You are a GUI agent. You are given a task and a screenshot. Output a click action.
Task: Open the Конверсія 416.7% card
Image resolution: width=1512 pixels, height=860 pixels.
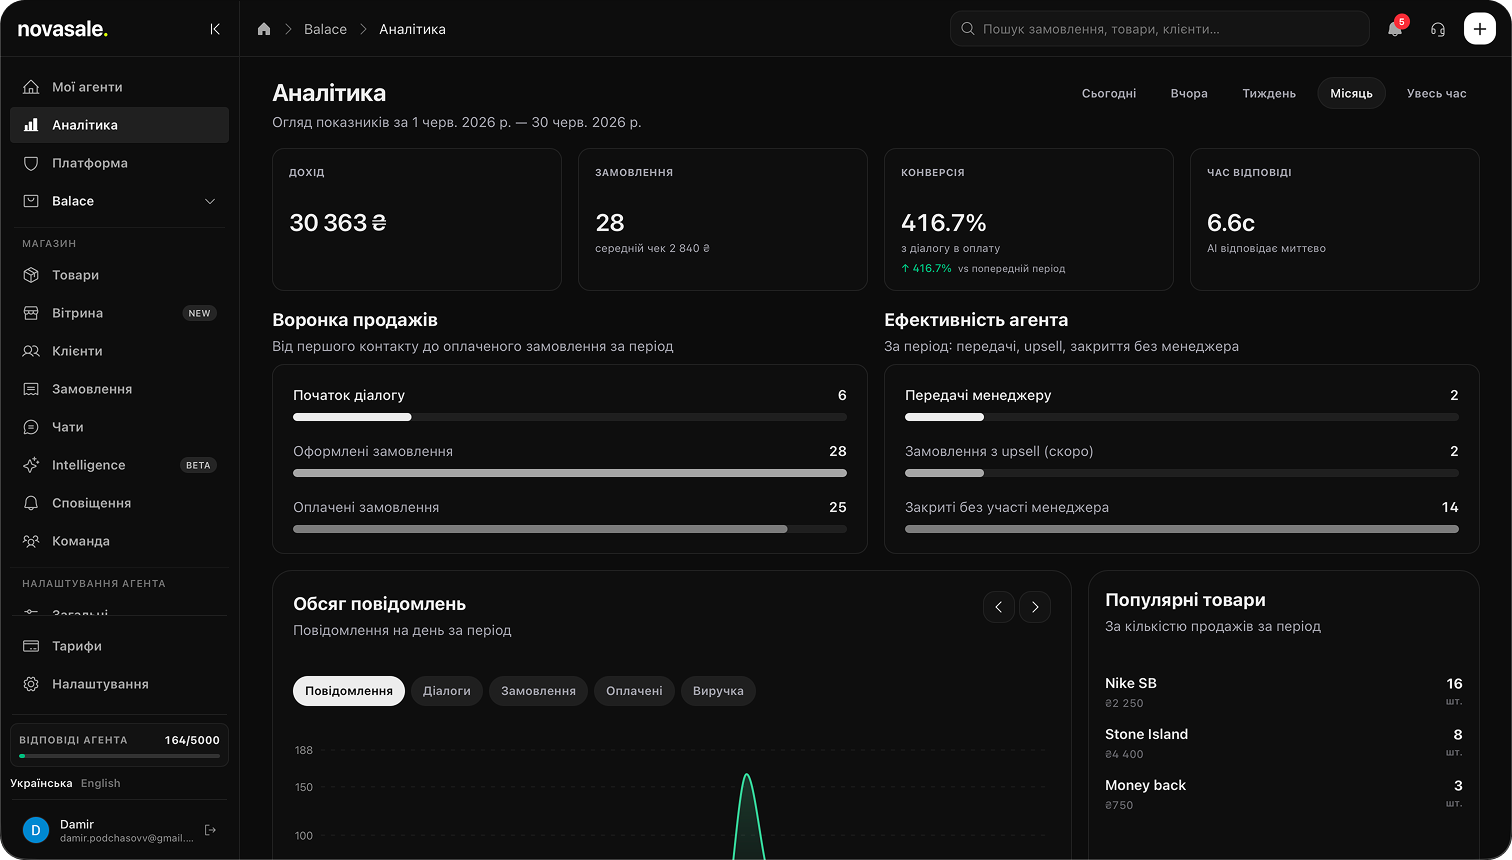click(1028, 220)
